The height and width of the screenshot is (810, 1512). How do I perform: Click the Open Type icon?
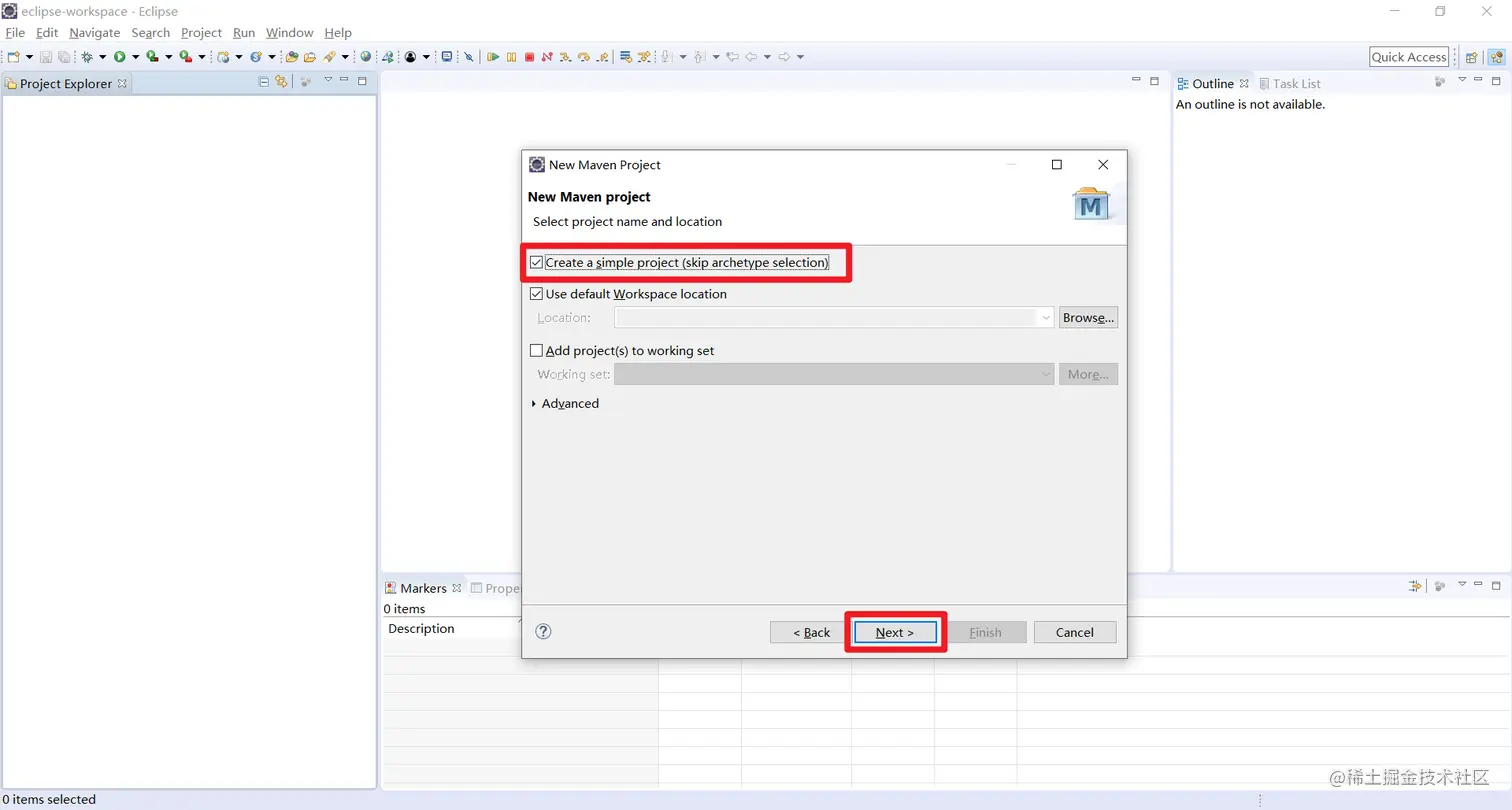[x=292, y=57]
